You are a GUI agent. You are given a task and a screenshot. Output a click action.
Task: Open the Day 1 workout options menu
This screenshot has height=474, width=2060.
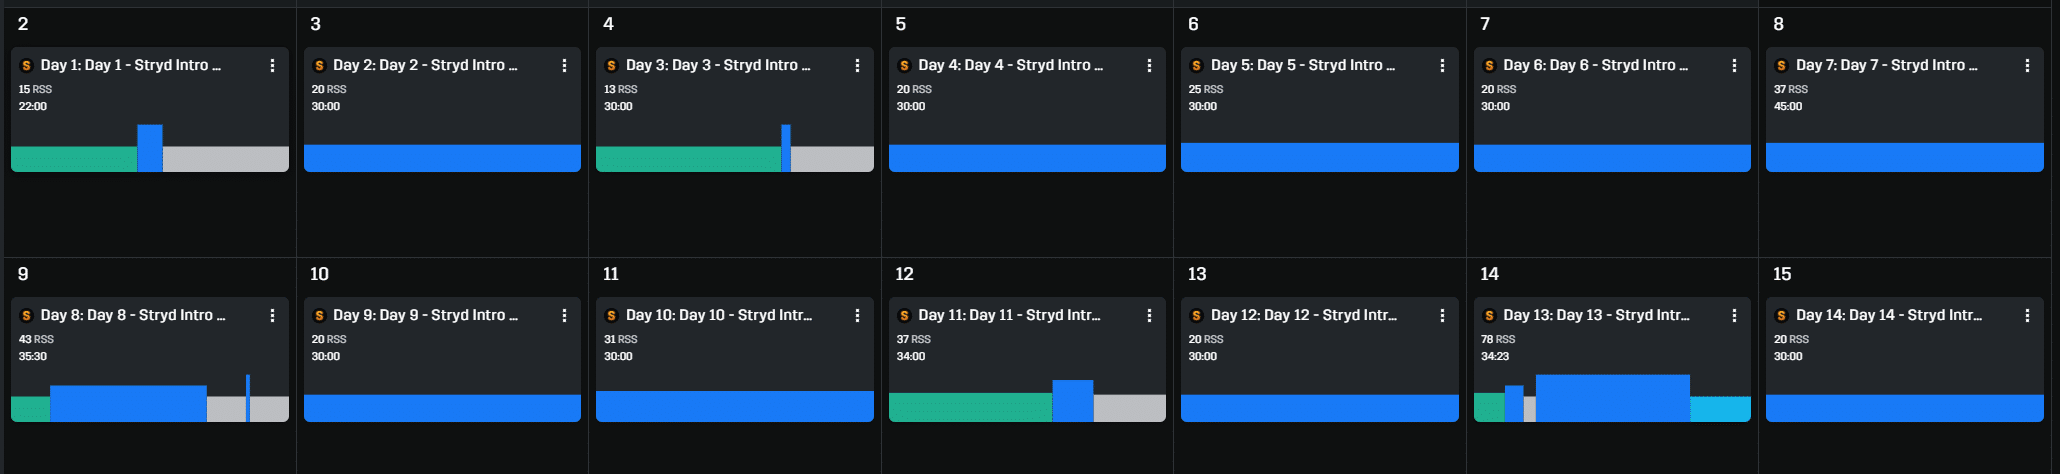point(272,65)
